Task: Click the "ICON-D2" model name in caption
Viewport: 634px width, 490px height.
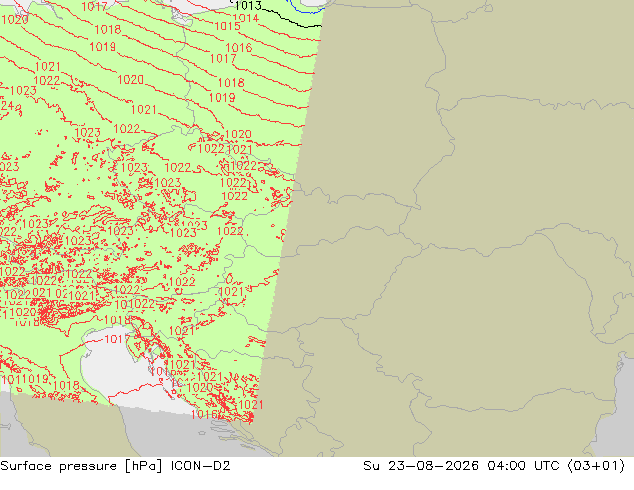Action: point(201,466)
